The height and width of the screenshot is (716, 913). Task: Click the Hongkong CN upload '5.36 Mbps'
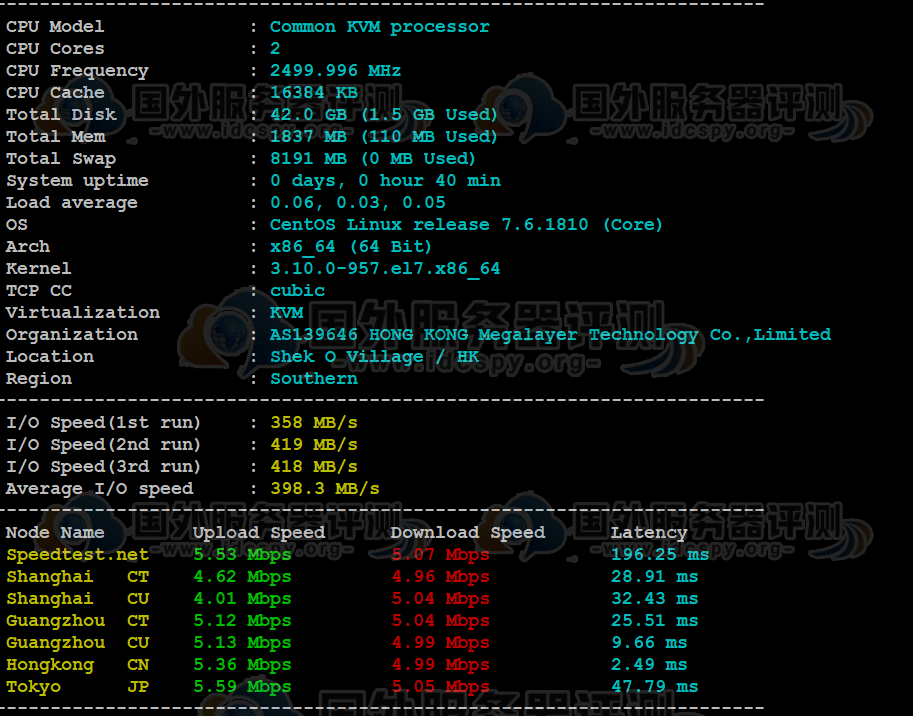(x=242, y=665)
